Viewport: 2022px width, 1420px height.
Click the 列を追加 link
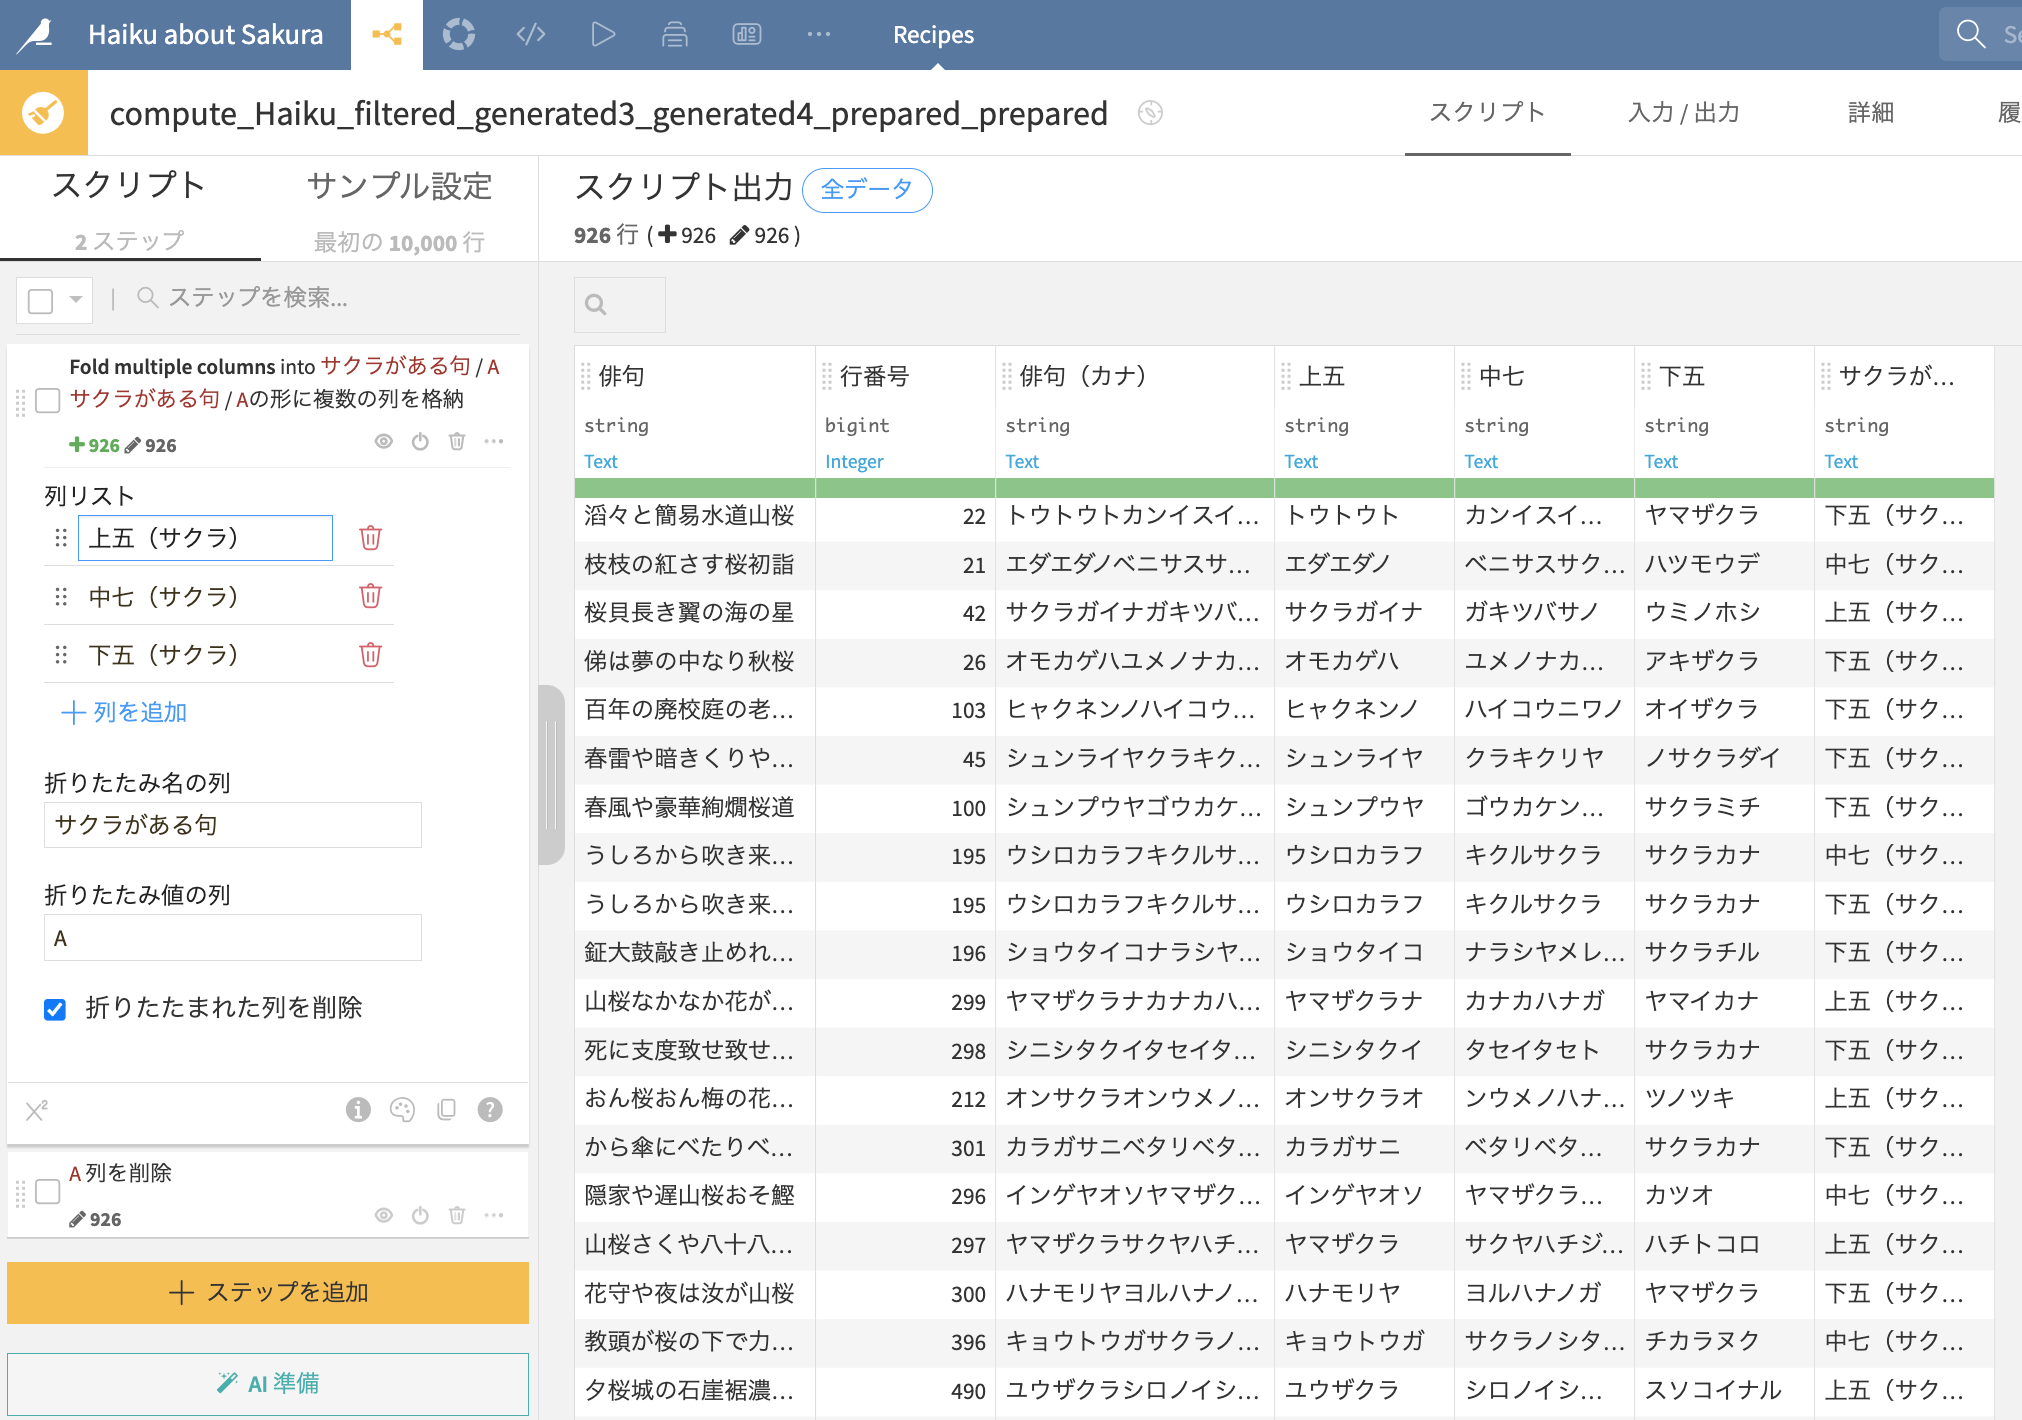(x=125, y=712)
